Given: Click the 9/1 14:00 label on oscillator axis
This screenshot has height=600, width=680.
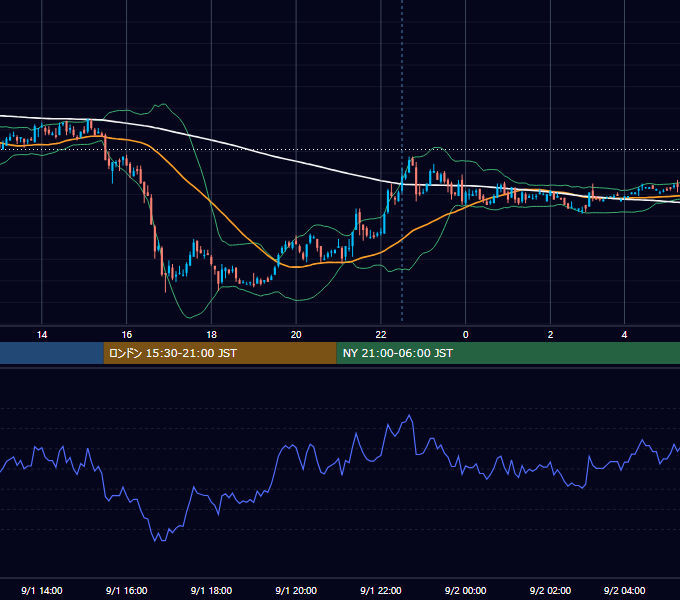Looking at the screenshot, I should coord(42,590).
